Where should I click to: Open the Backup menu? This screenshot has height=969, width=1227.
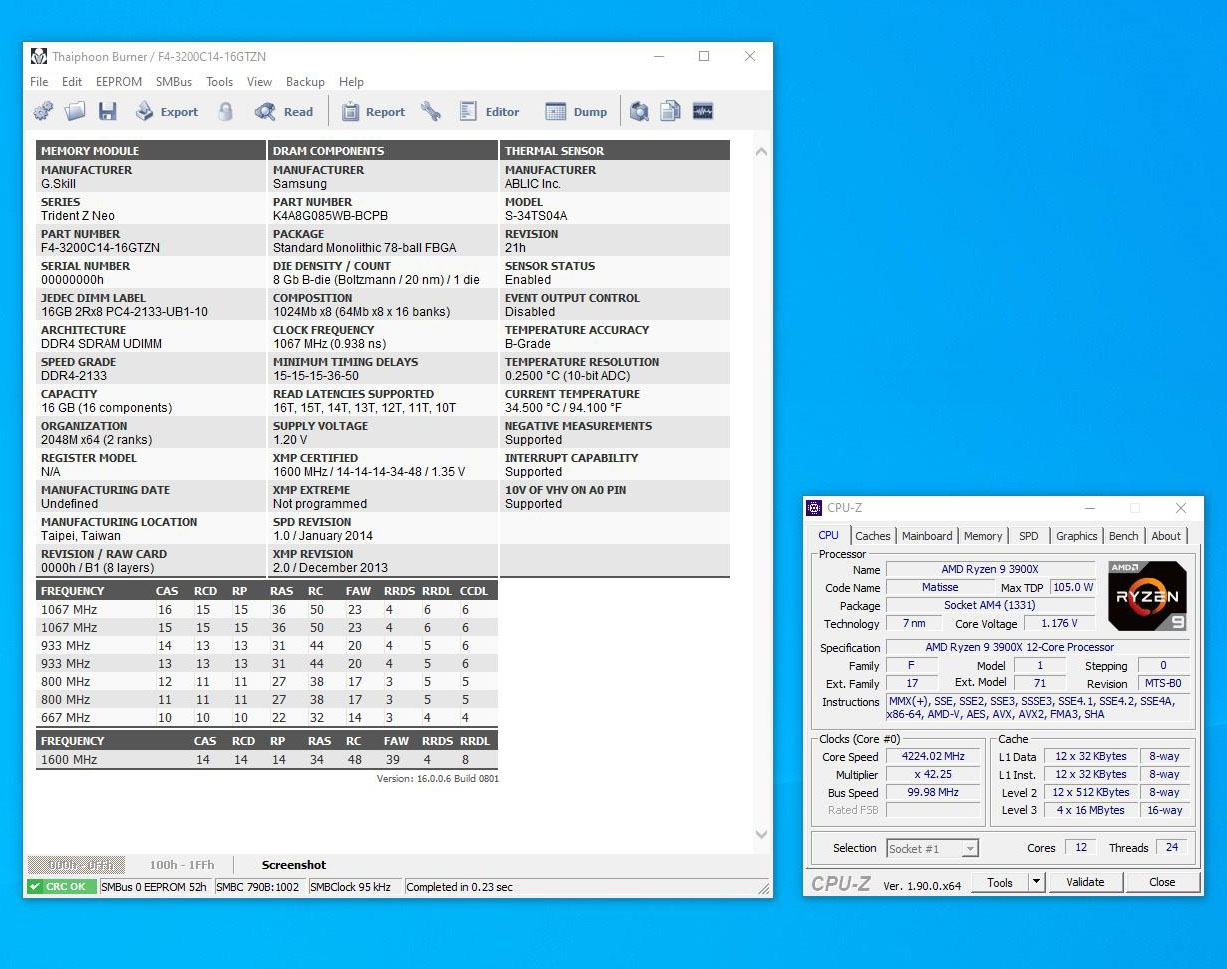click(x=305, y=82)
